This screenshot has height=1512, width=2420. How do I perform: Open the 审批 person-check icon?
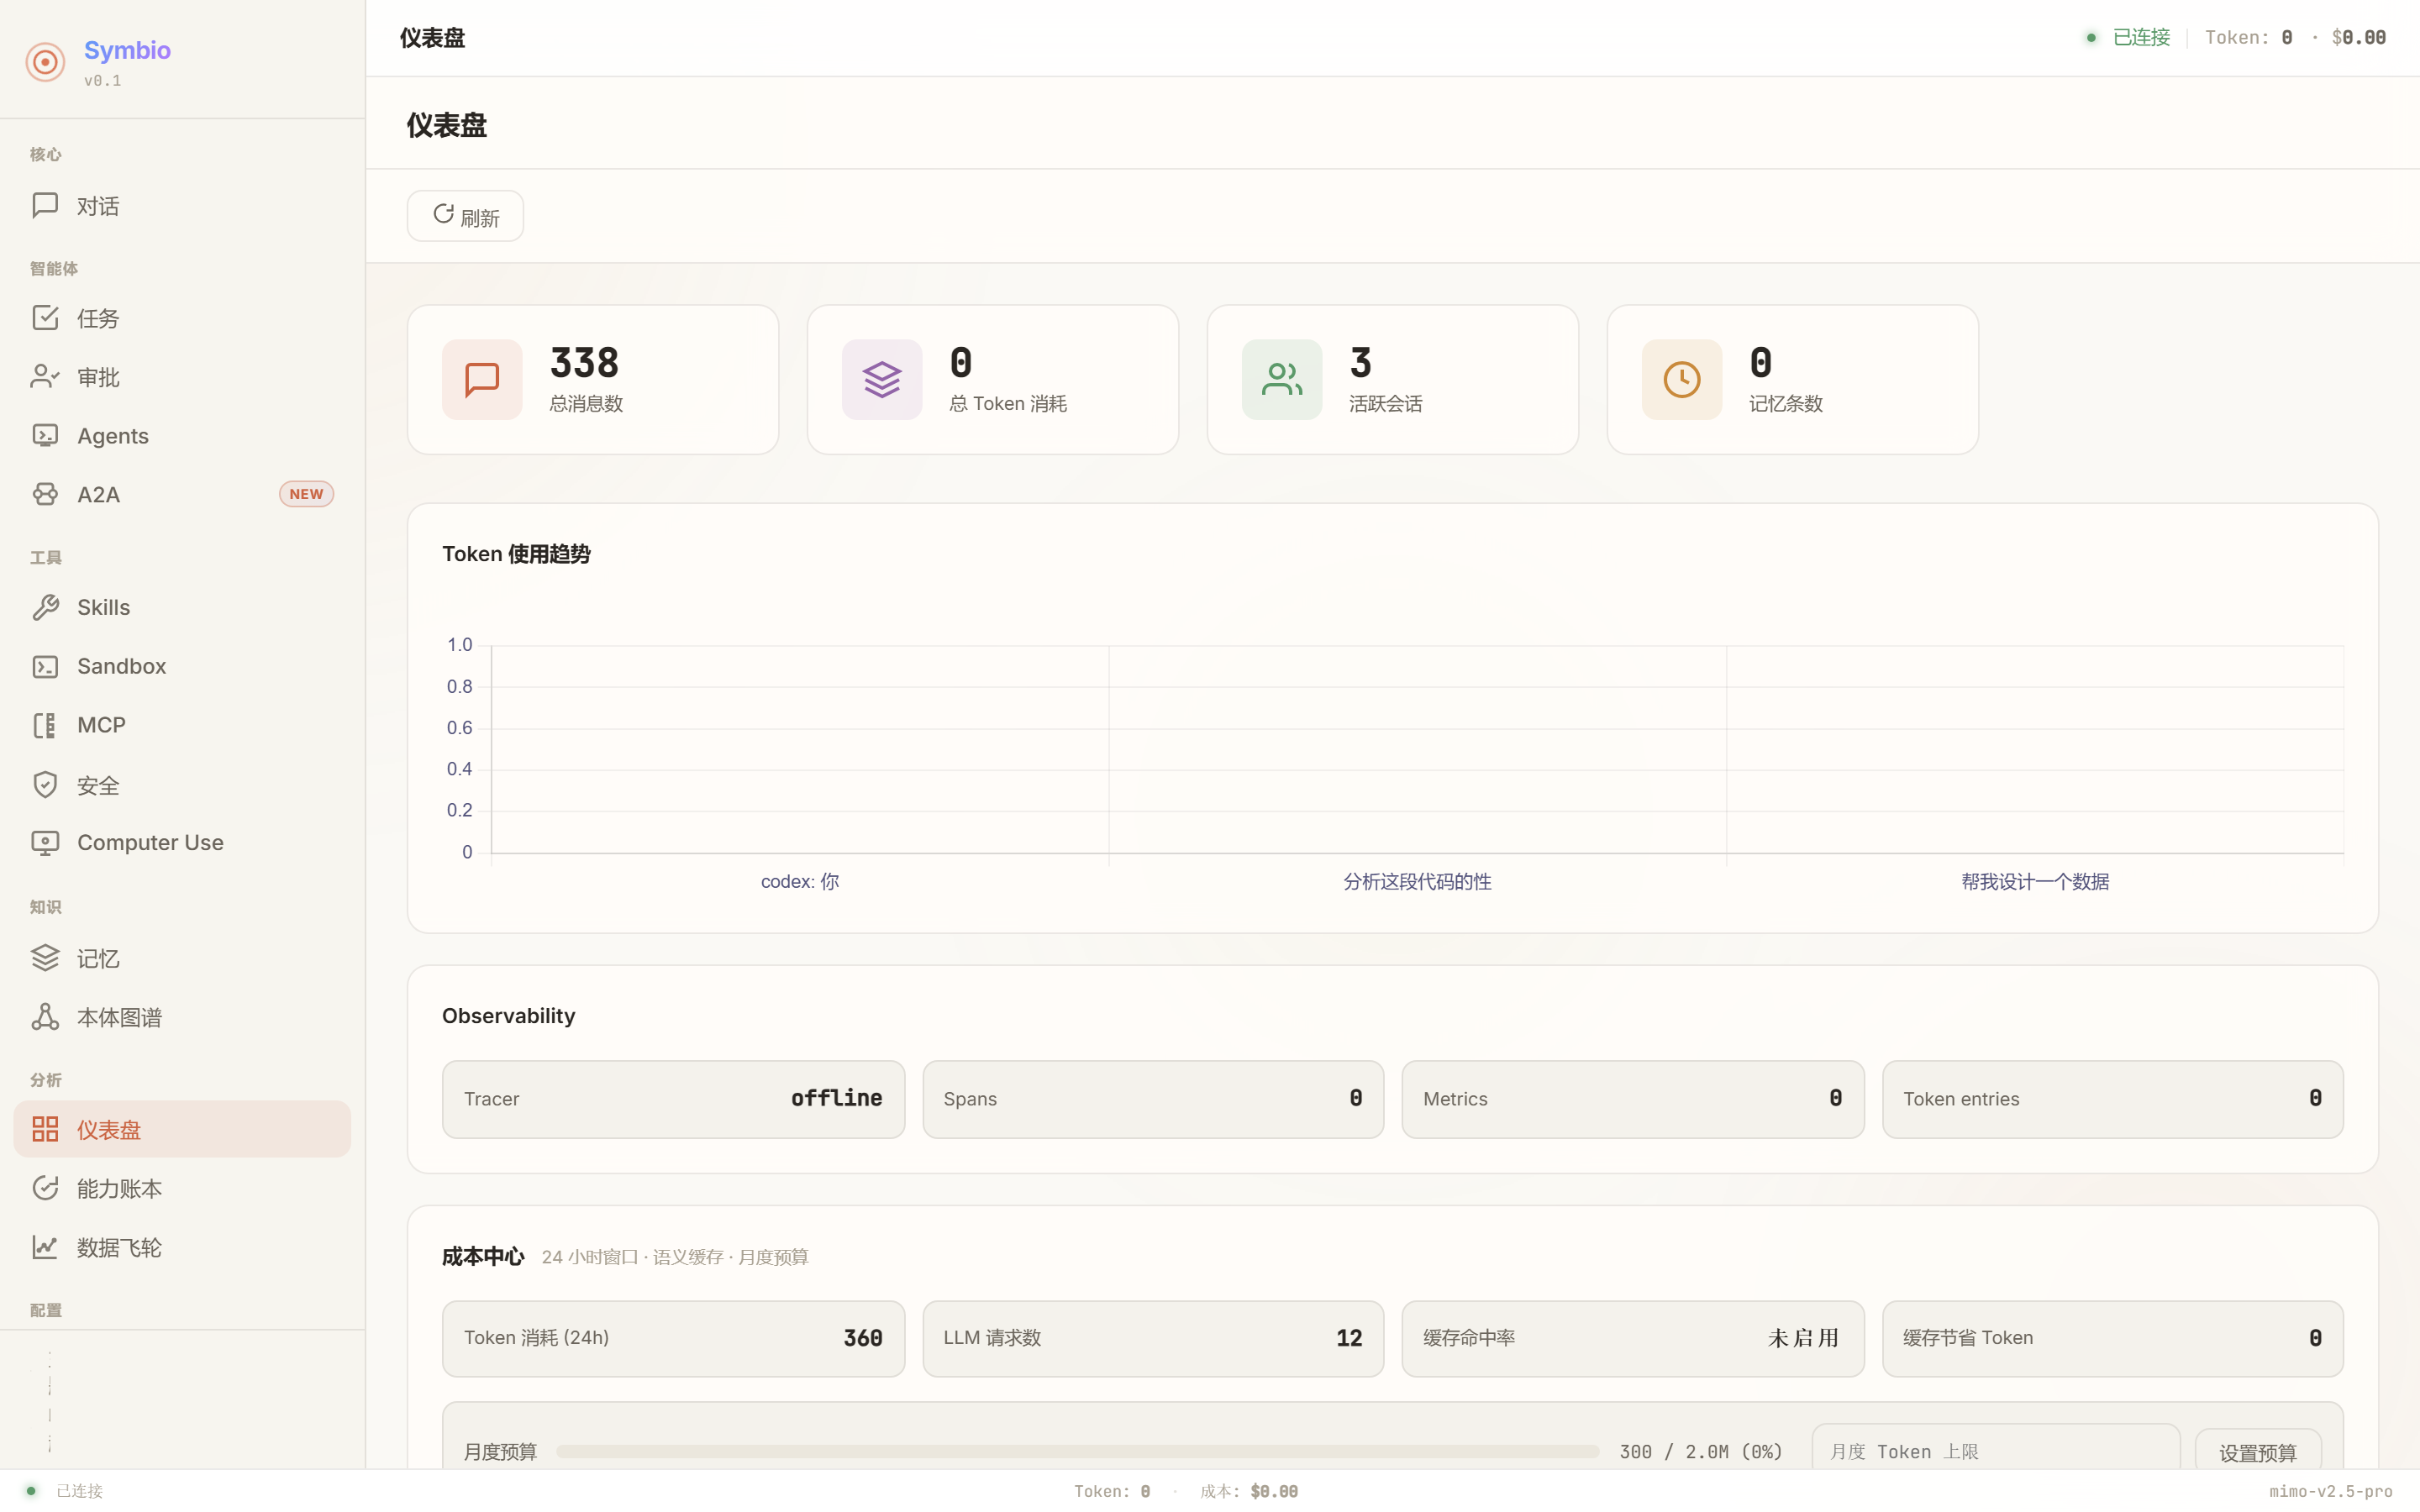coord(45,377)
